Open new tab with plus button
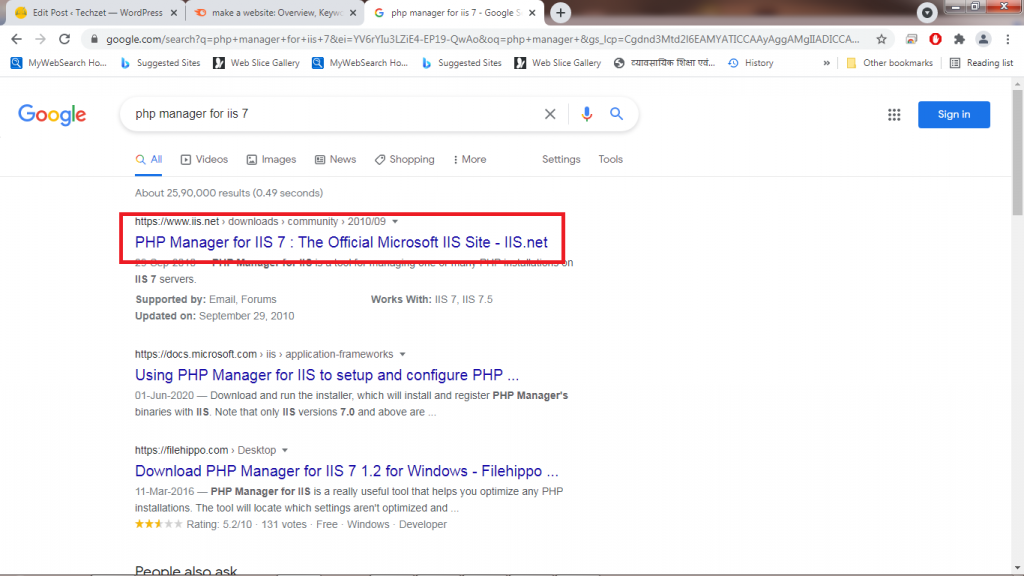This screenshot has width=1024, height=576. (x=561, y=13)
